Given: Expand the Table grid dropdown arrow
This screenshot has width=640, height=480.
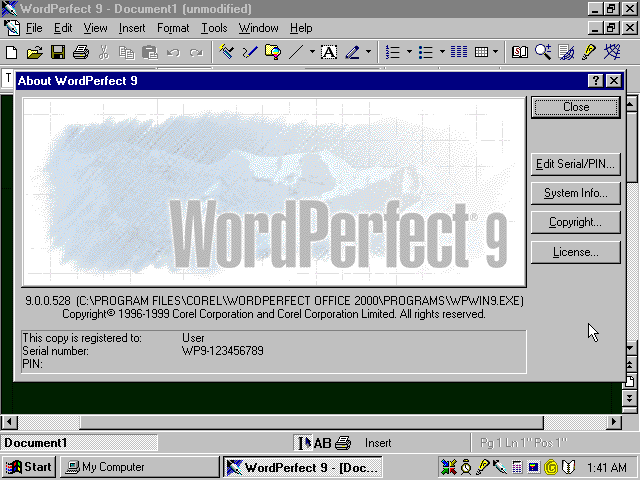Looking at the screenshot, I should pyautogui.click(x=496, y=52).
